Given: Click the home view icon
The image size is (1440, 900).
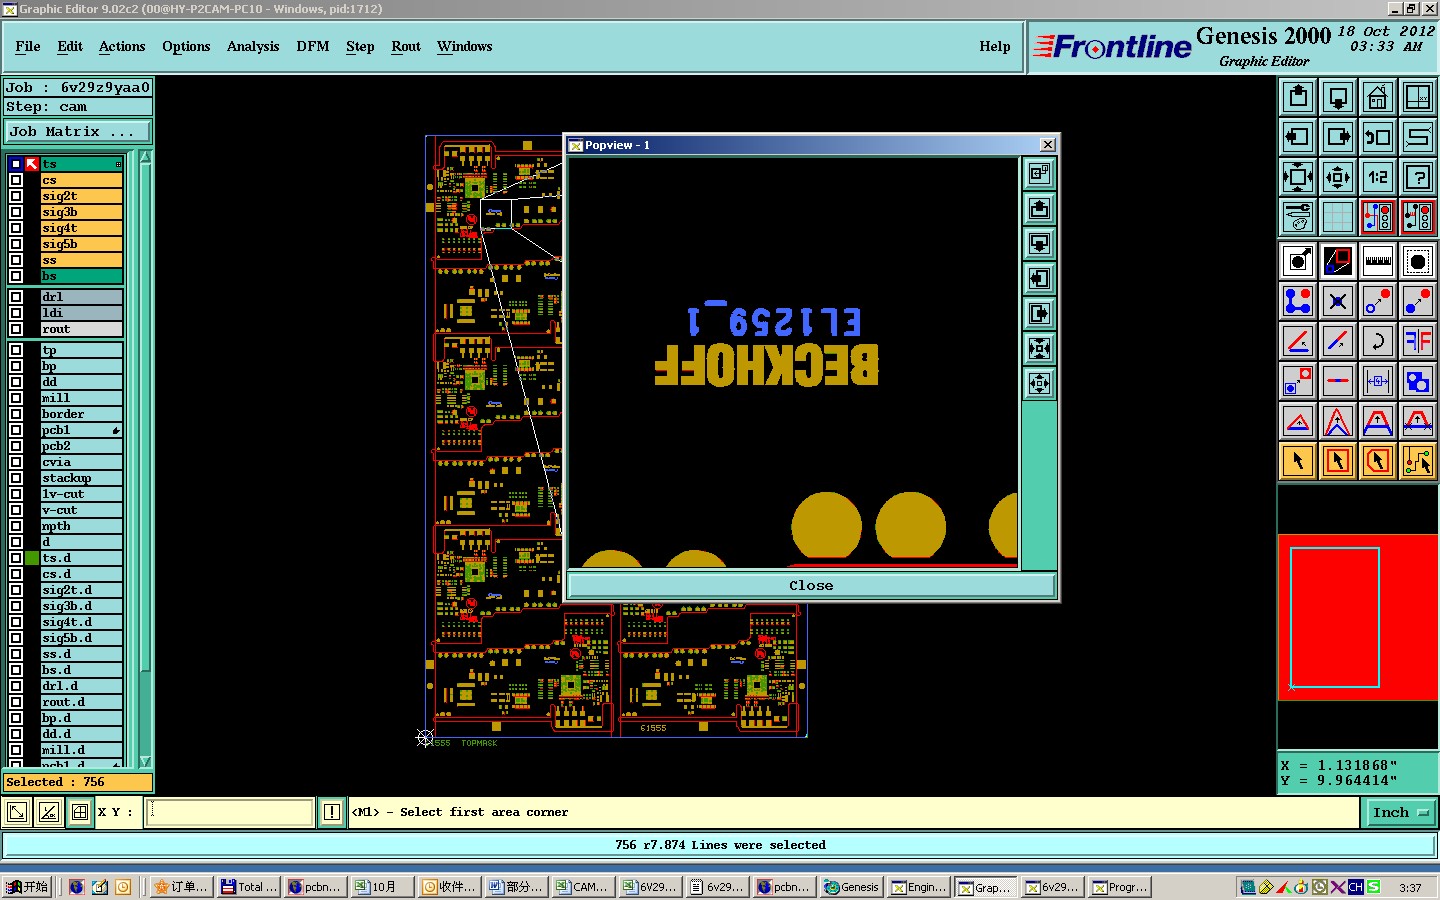Looking at the screenshot, I should coord(1378,97).
